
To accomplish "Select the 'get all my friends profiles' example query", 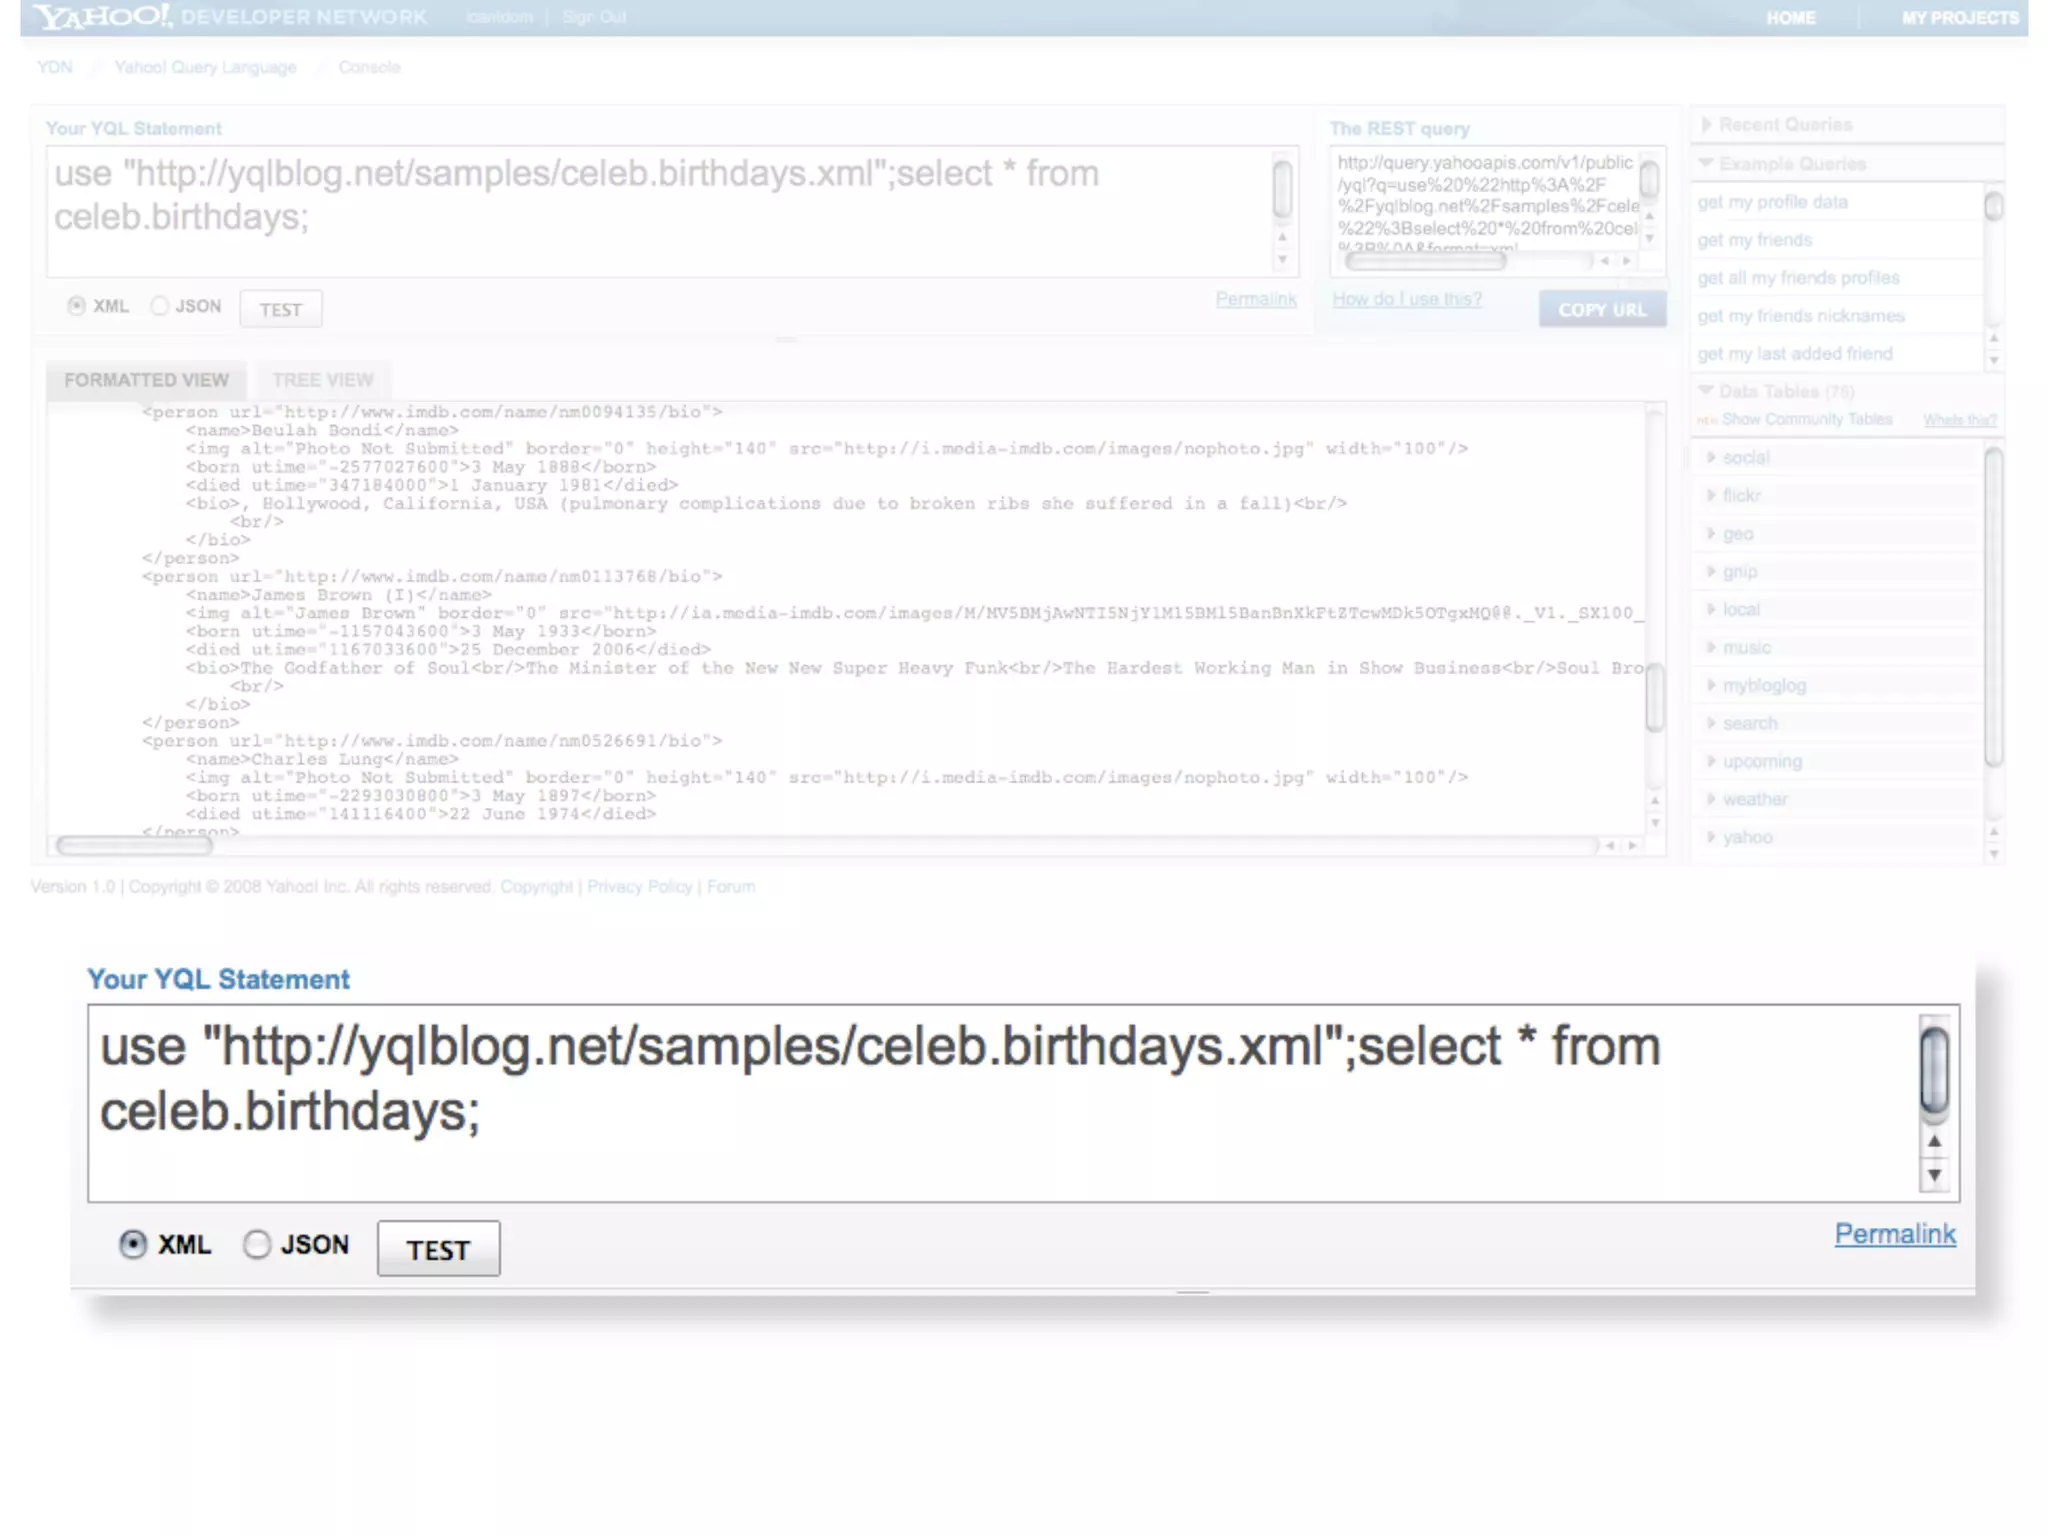I will pos(1798,278).
